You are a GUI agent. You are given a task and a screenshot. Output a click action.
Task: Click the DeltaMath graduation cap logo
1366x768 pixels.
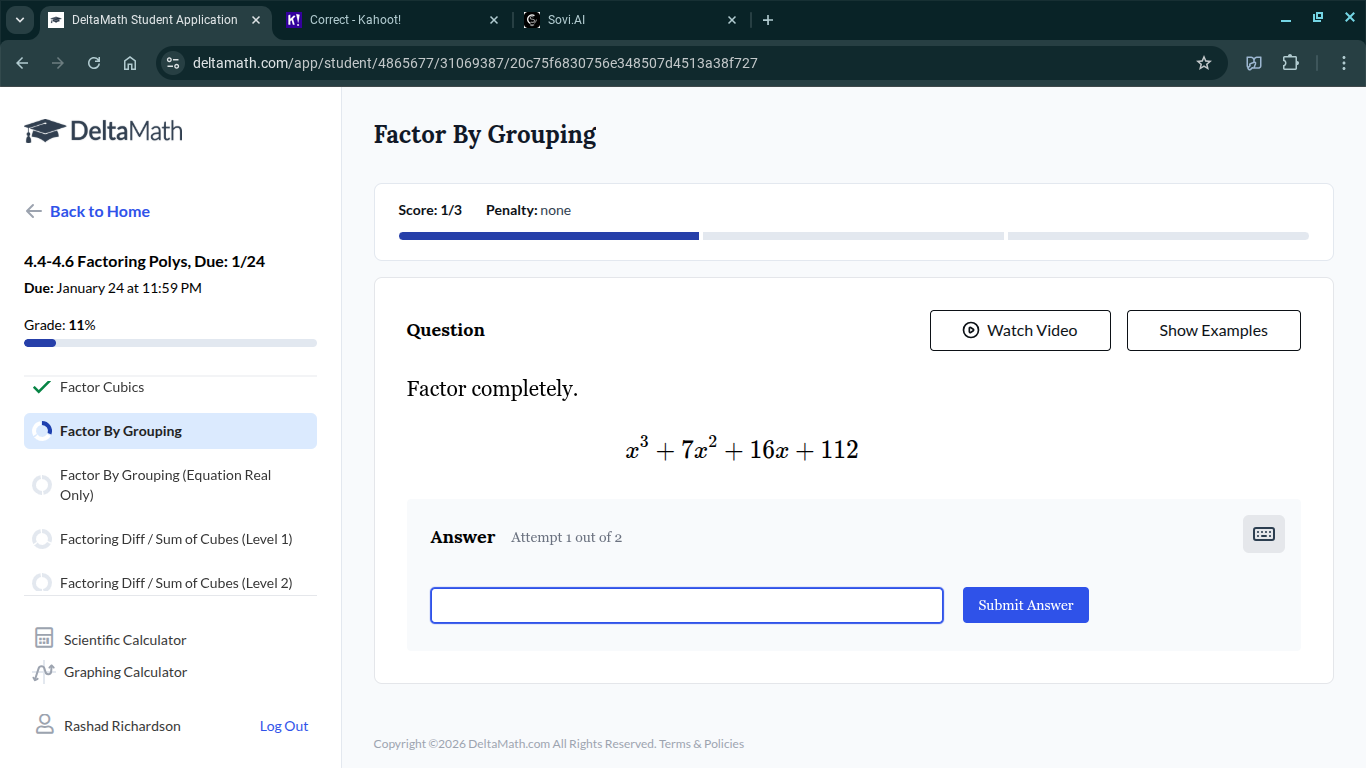[44, 131]
